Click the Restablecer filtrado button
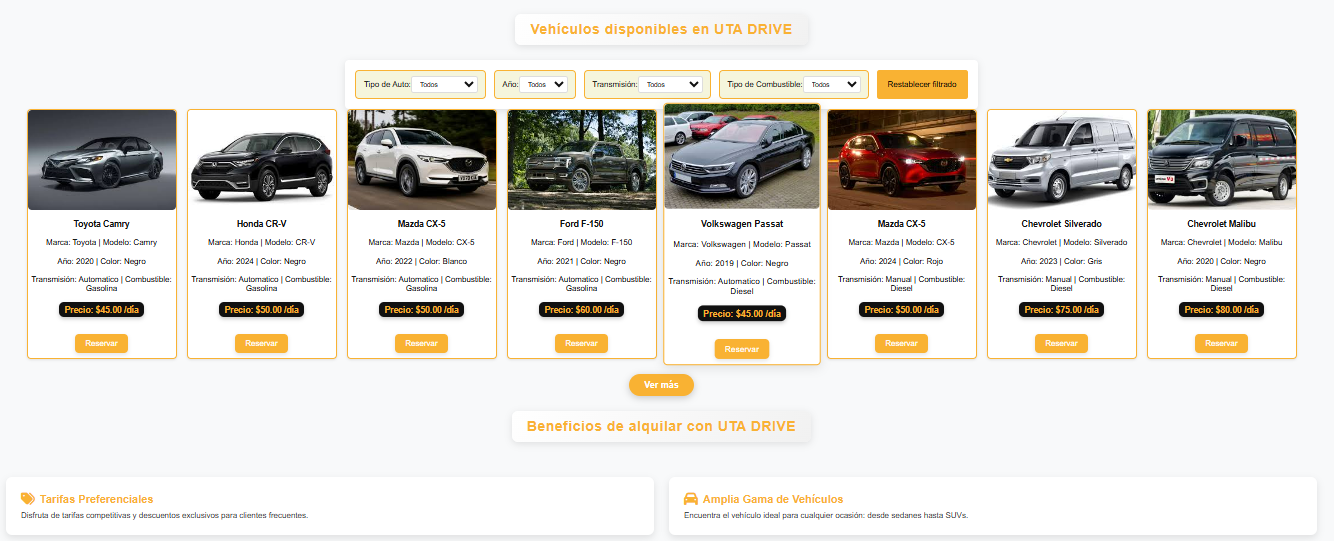 tap(922, 84)
